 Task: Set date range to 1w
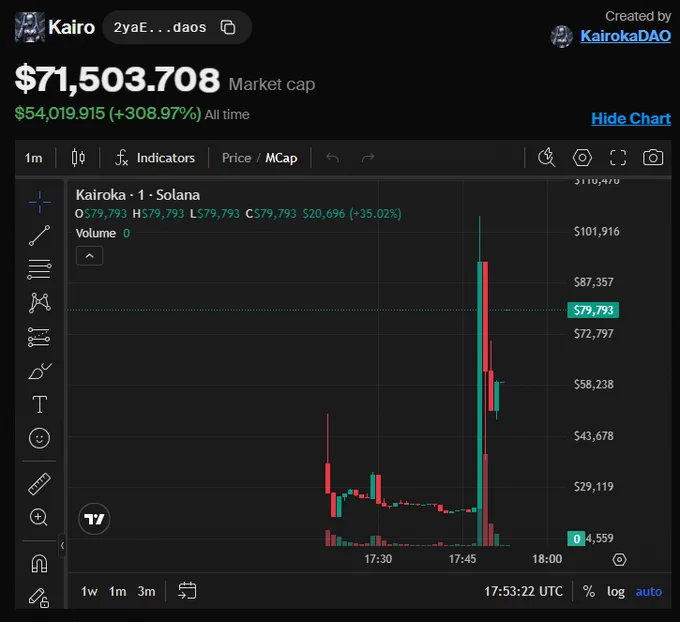89,591
